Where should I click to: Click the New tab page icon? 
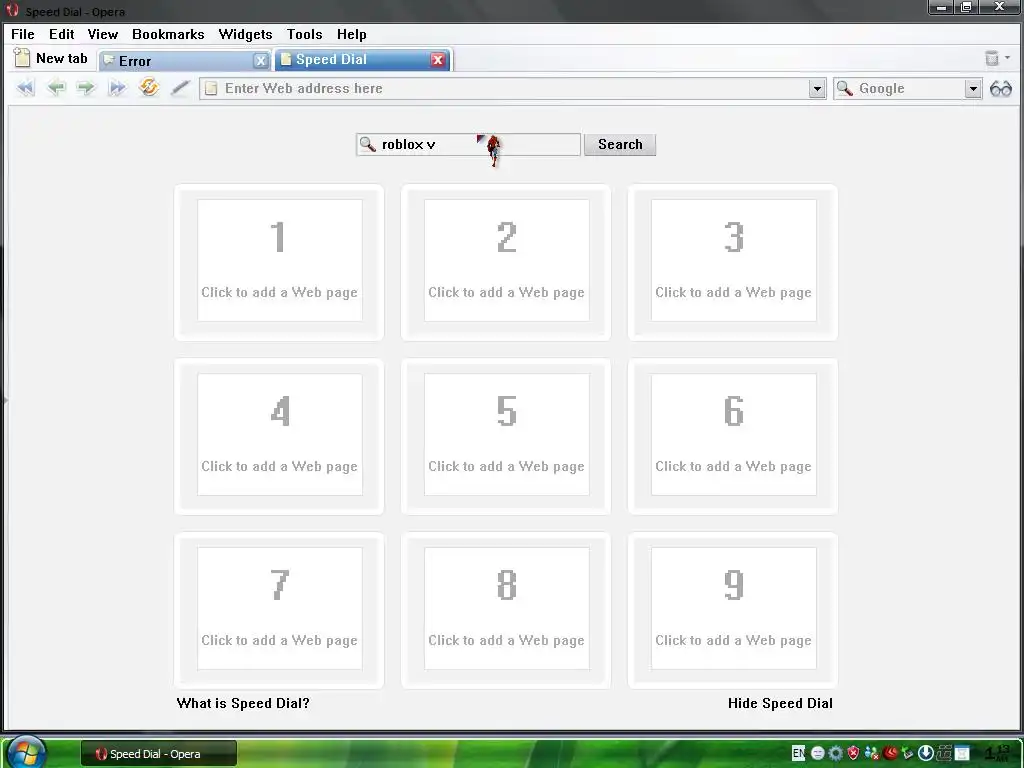[x=22, y=58]
